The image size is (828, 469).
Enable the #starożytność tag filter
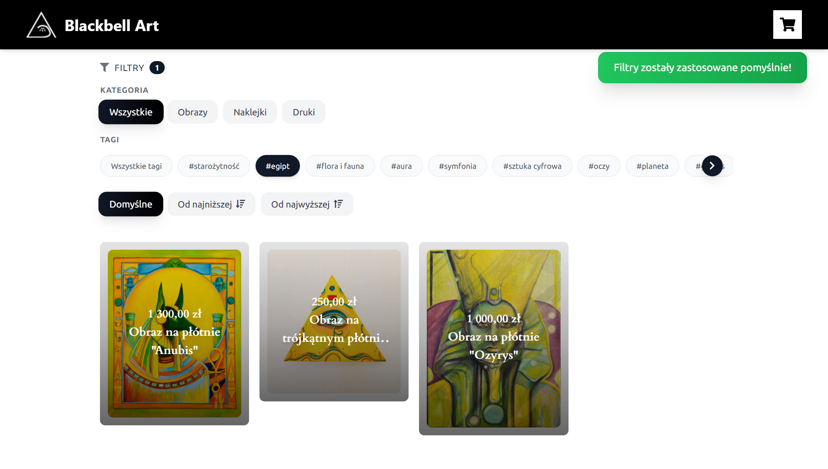[214, 166]
